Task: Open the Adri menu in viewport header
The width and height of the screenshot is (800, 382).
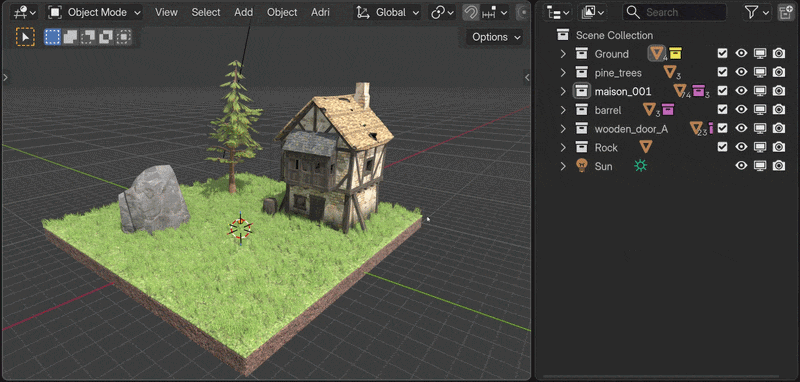Action: [320, 12]
